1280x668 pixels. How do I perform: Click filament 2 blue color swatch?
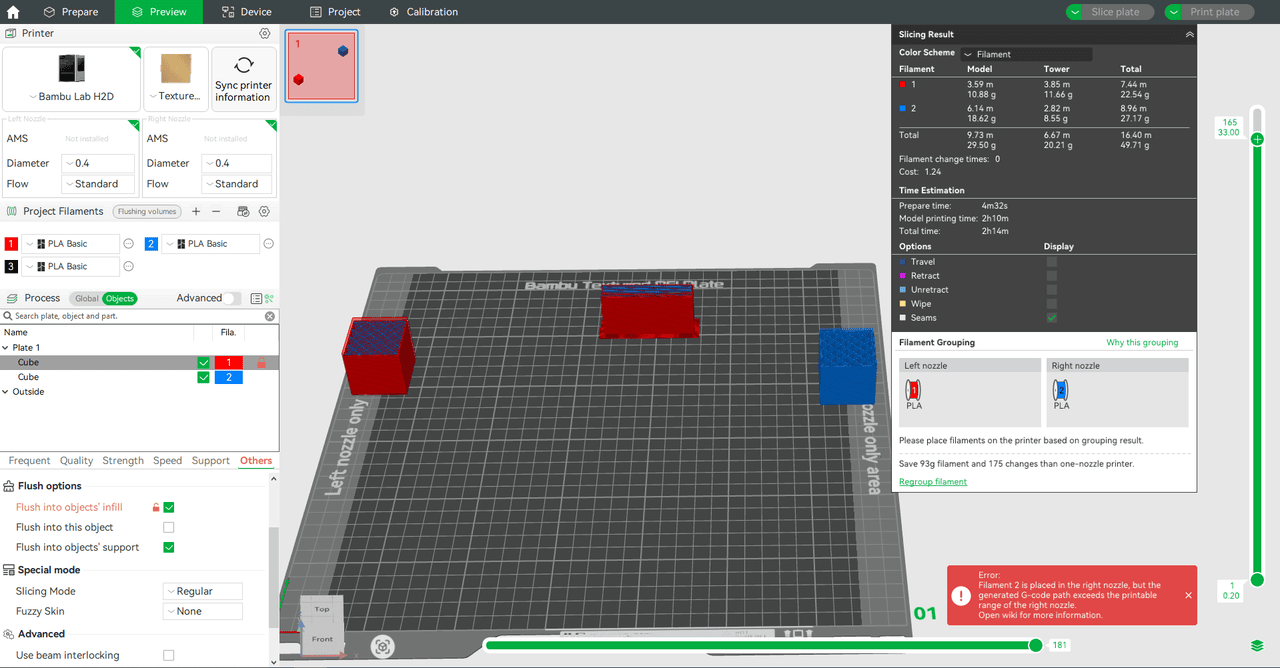(151, 244)
